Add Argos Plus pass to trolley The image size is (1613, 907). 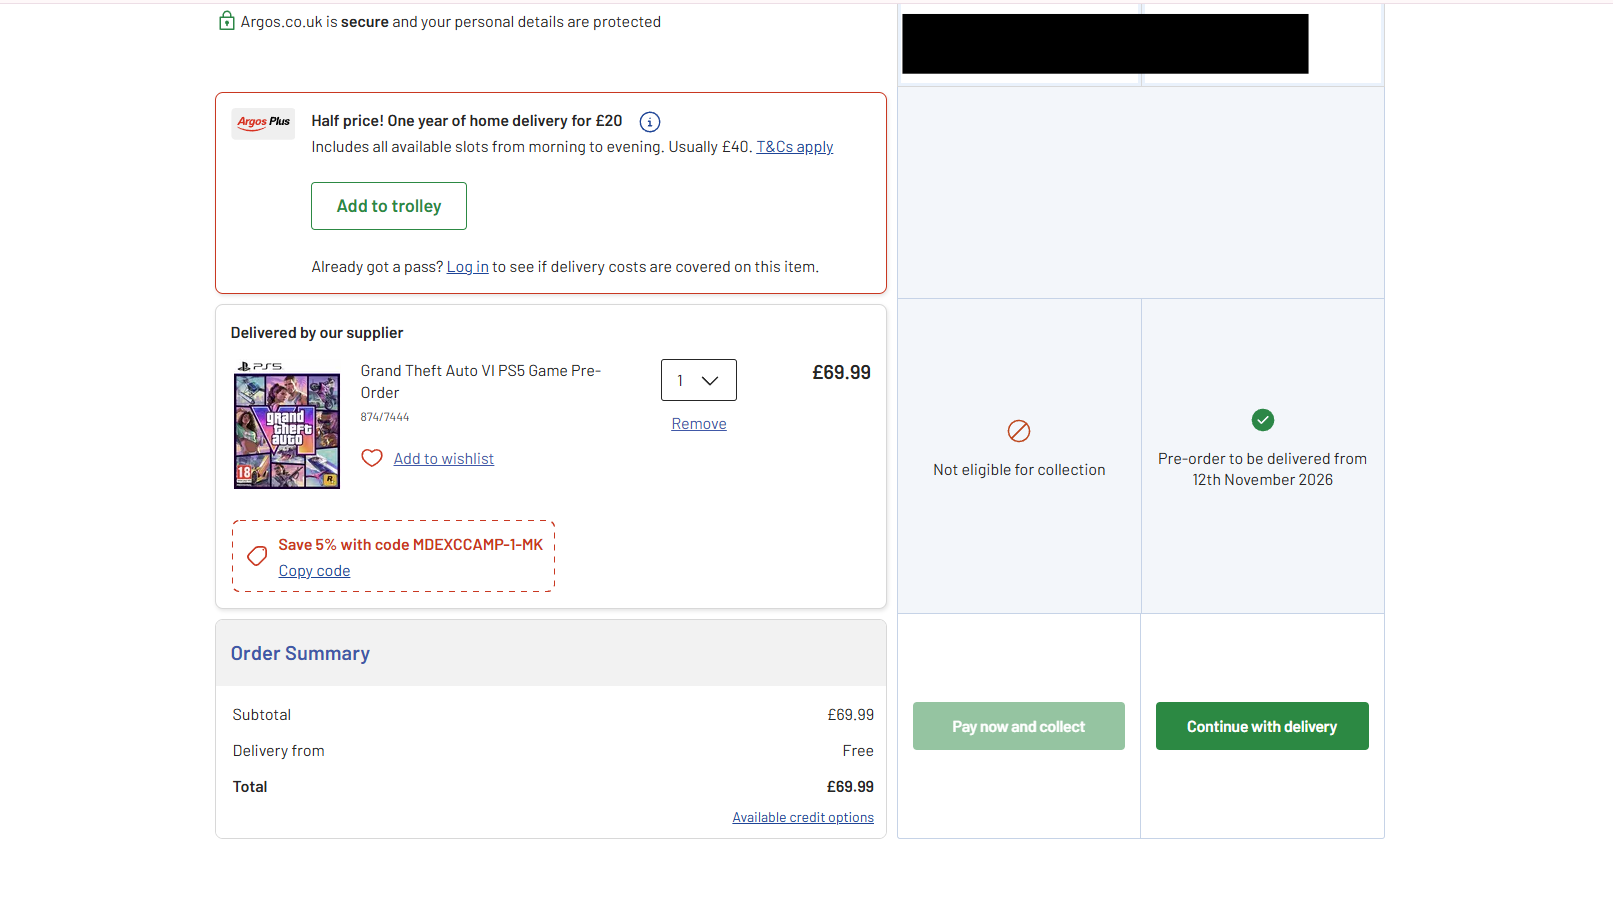(x=389, y=206)
